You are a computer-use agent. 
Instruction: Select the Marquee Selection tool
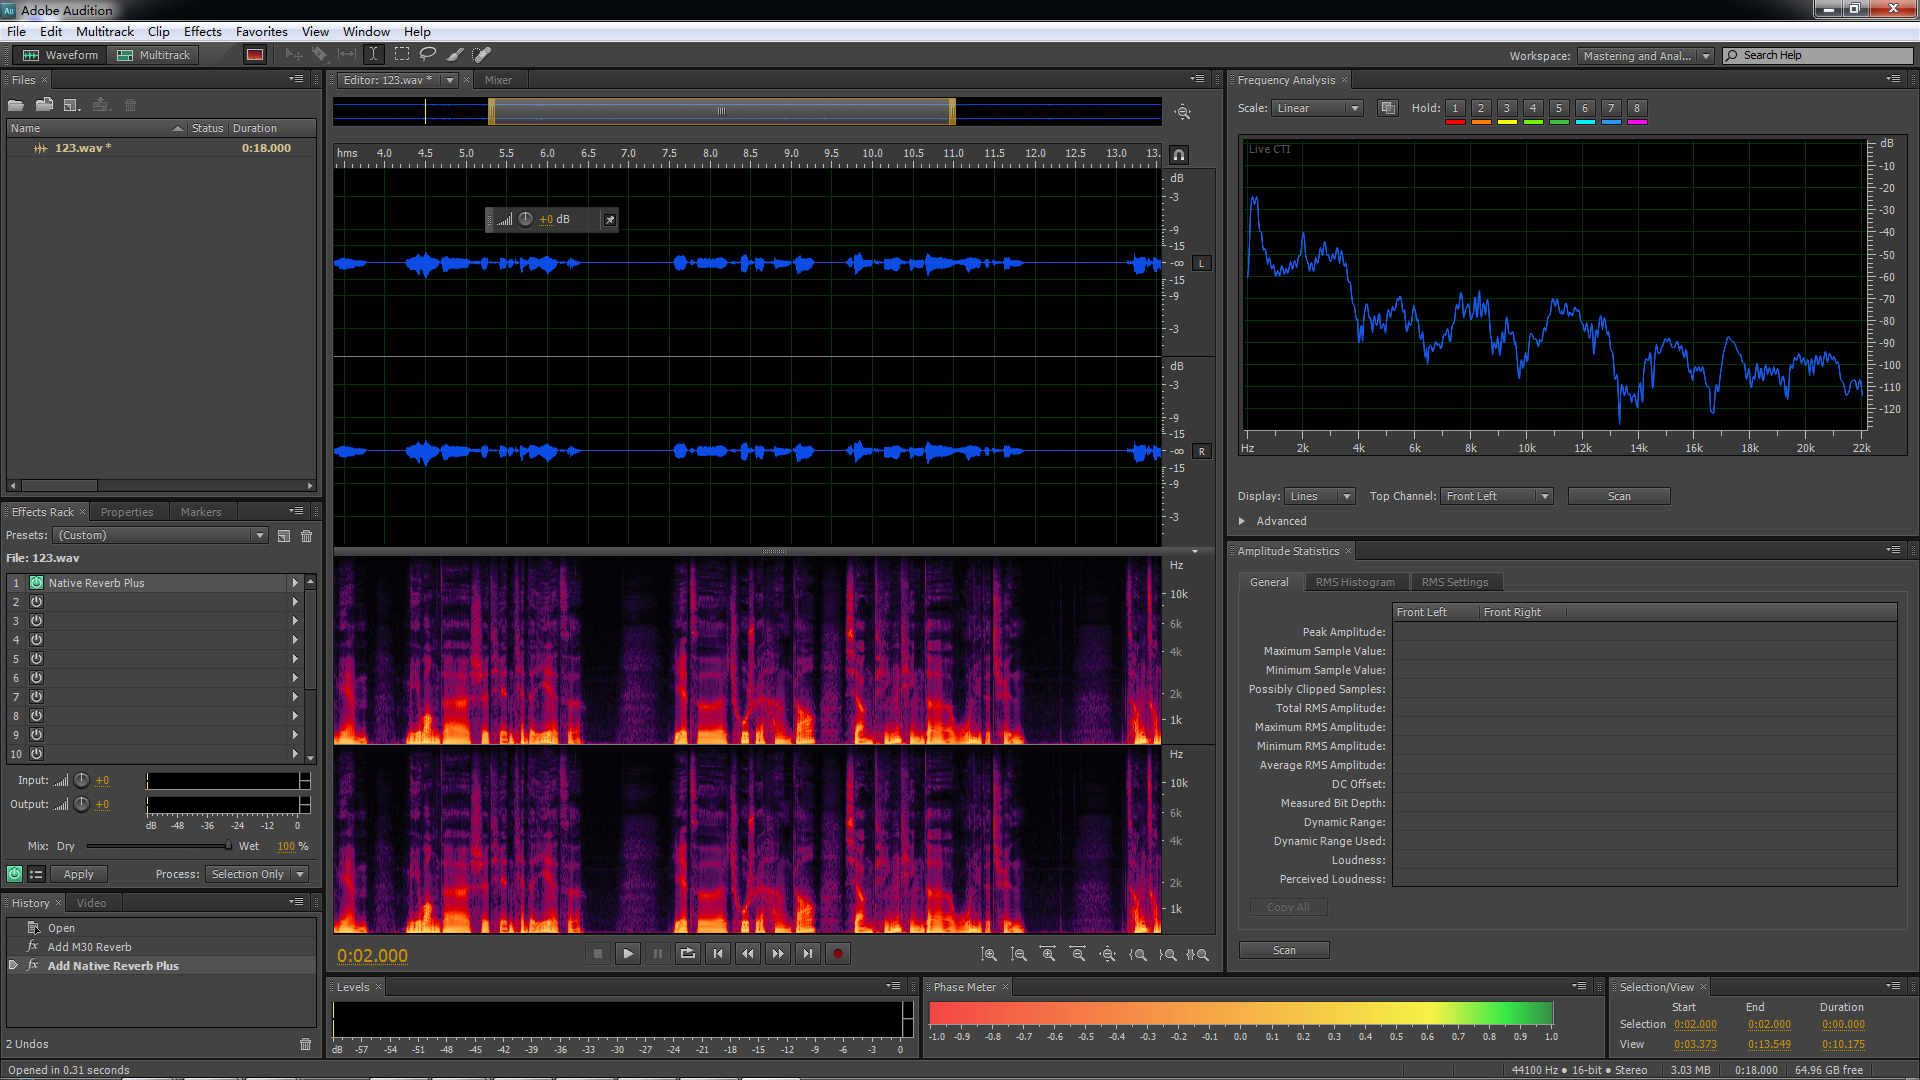click(401, 55)
